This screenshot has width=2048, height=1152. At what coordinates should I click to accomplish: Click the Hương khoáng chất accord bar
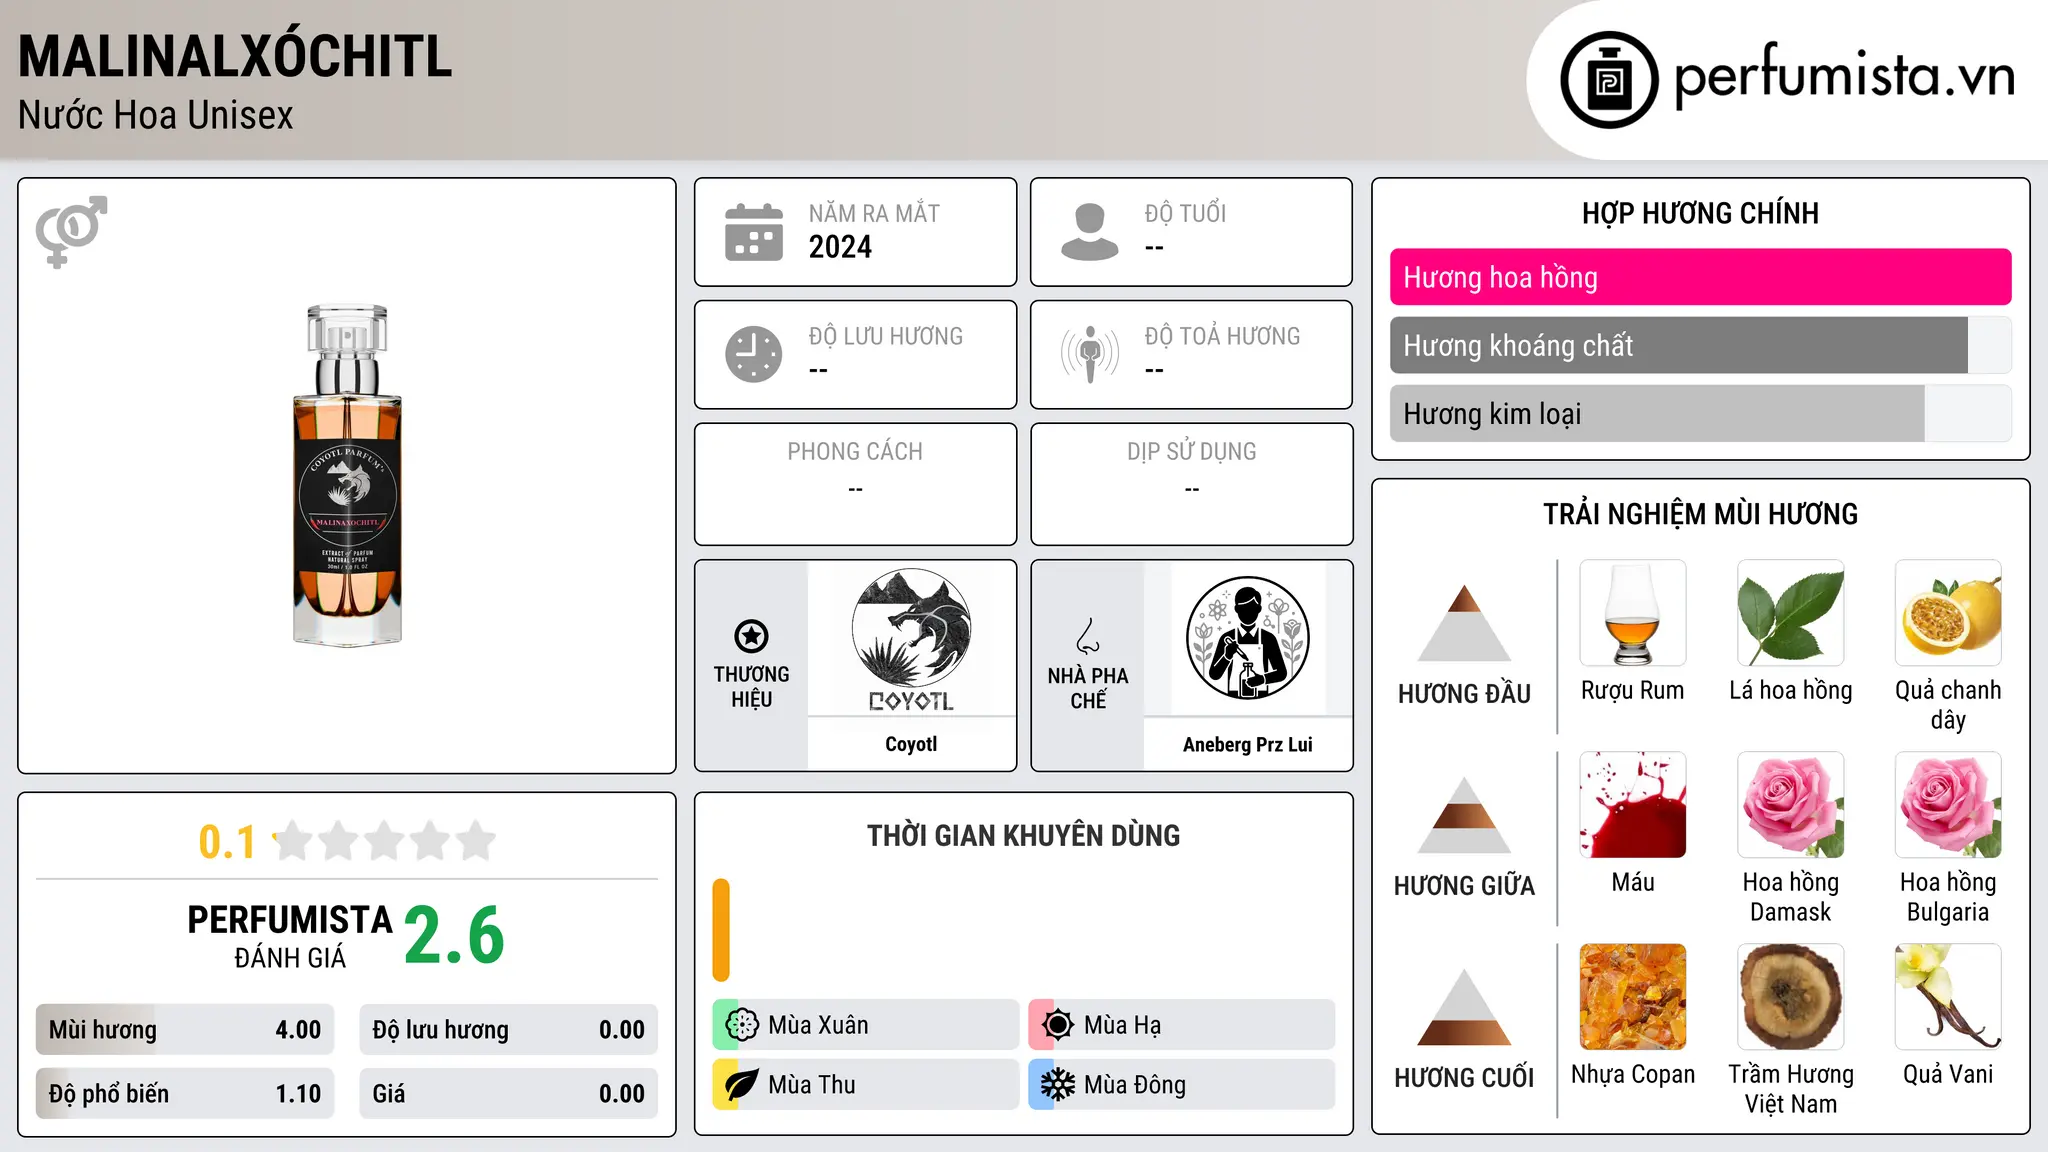tap(1700, 345)
